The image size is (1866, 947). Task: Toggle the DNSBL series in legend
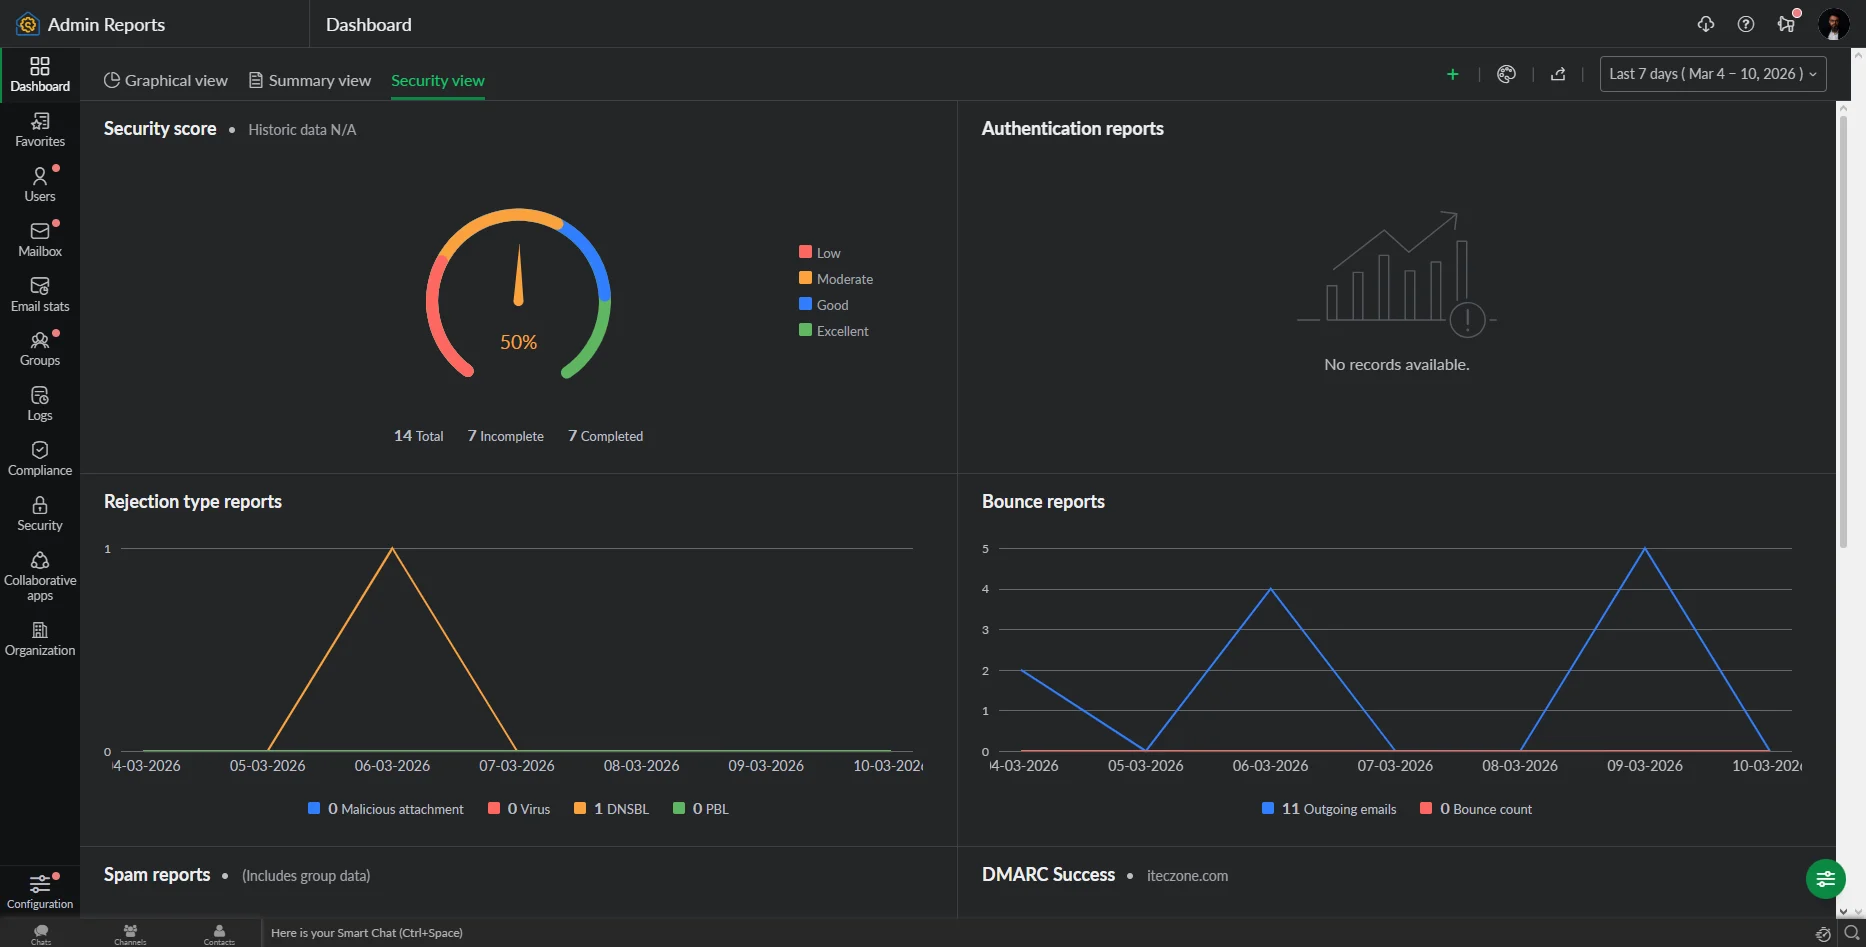coord(611,809)
